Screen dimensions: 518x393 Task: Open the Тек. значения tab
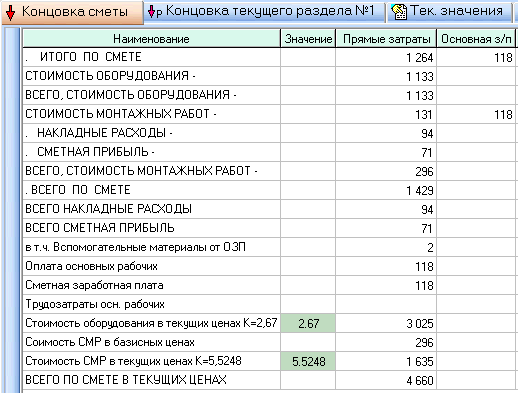pyautogui.click(x=449, y=12)
